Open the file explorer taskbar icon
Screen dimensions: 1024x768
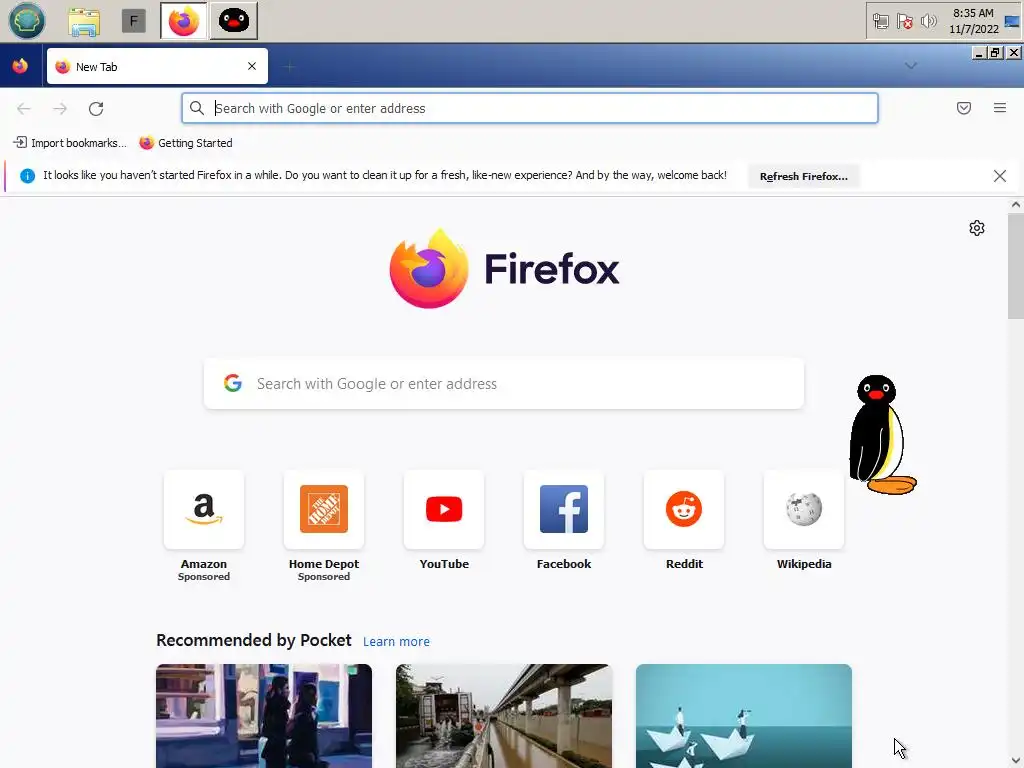click(84, 22)
